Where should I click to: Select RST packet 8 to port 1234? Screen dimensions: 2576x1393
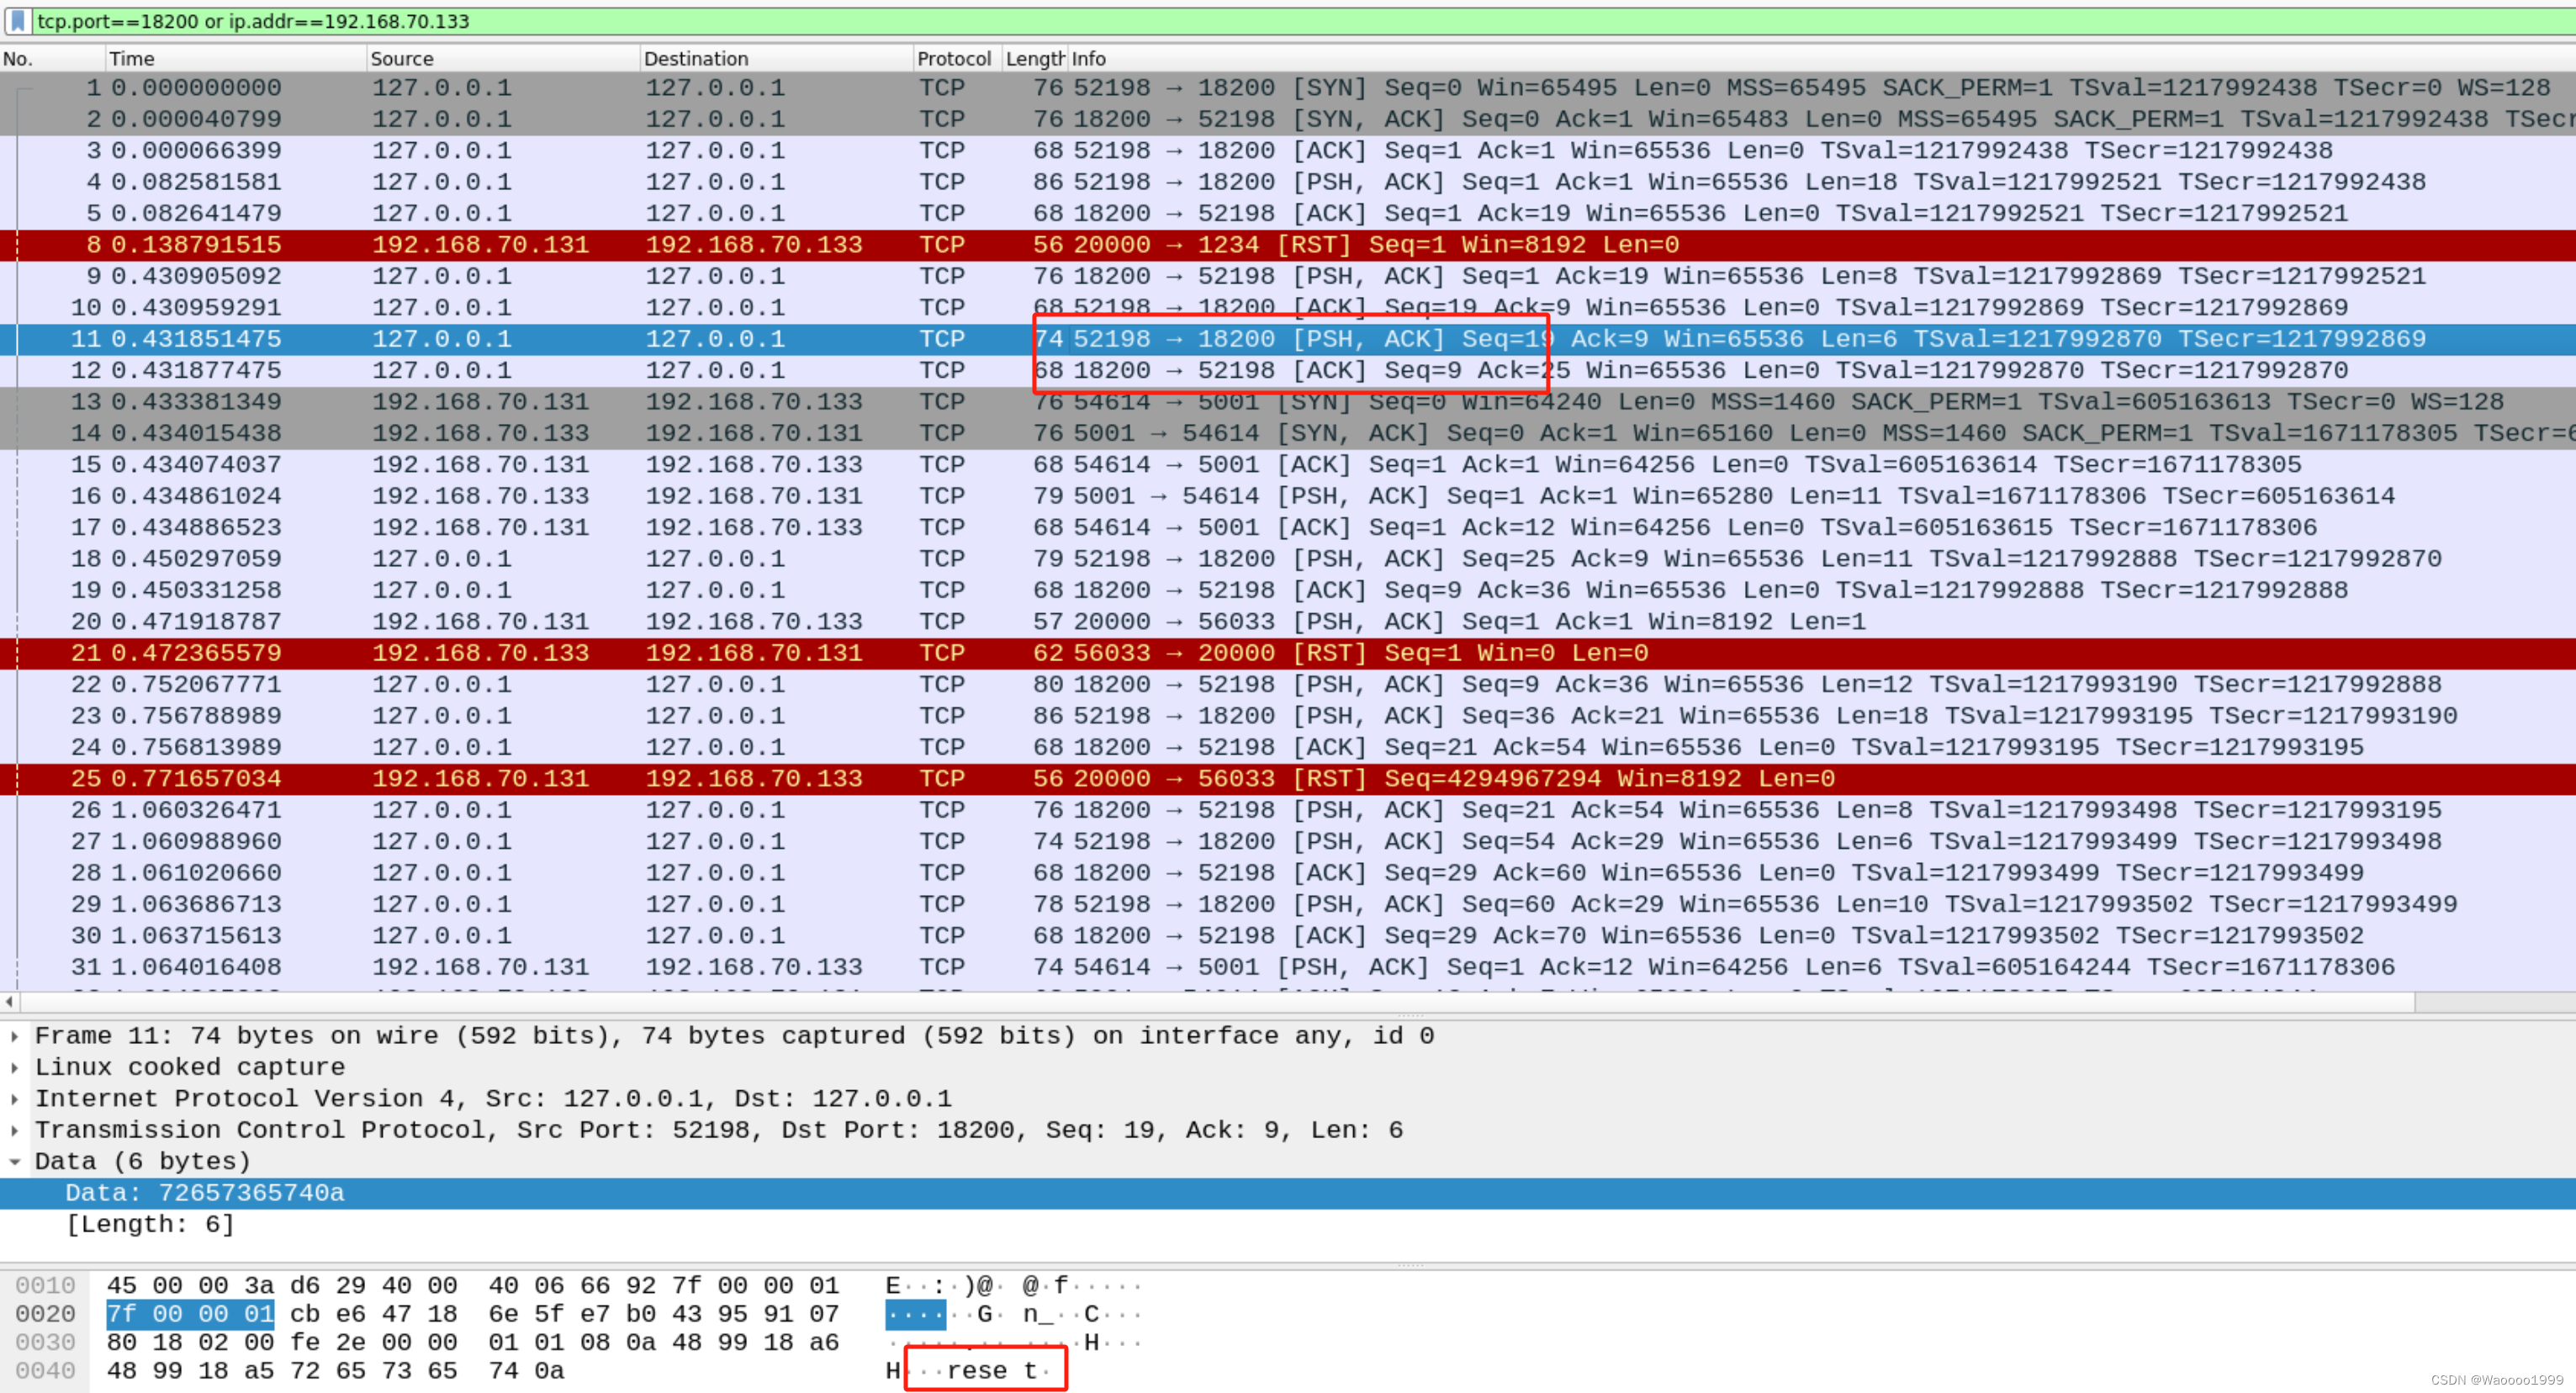1288,245
